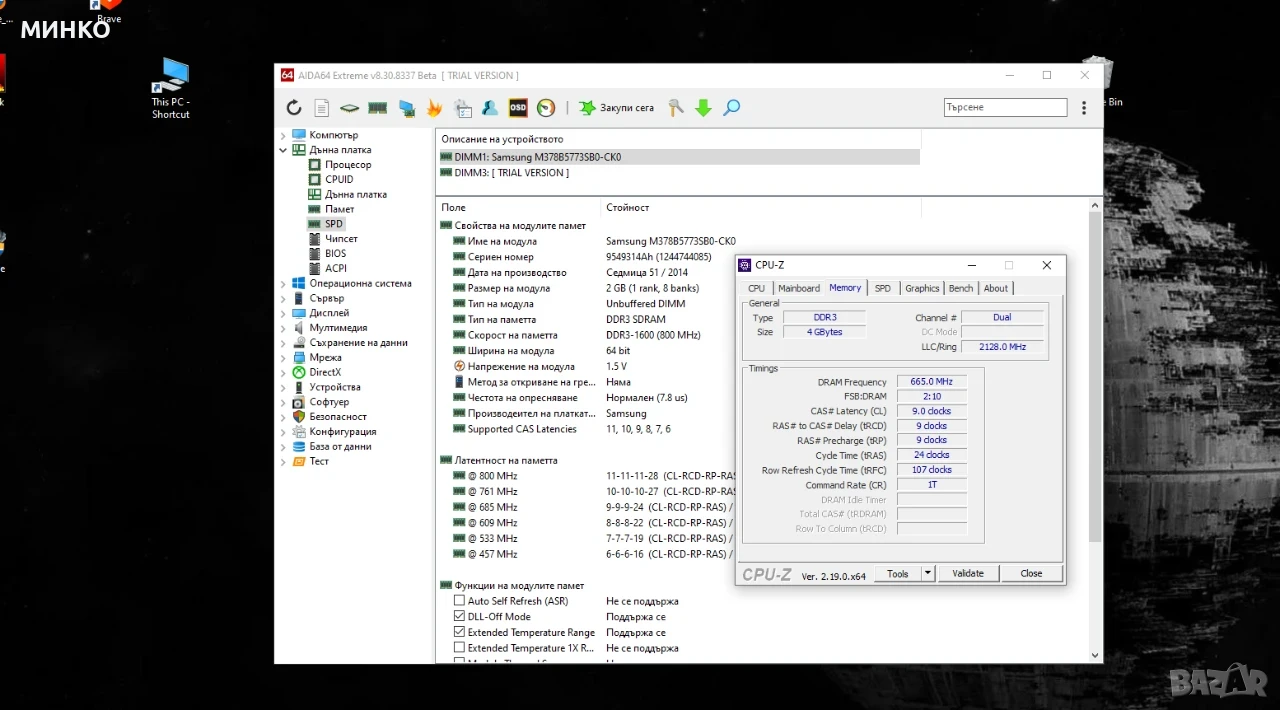Open the Report page icon in AIDA64 toolbar

322,108
